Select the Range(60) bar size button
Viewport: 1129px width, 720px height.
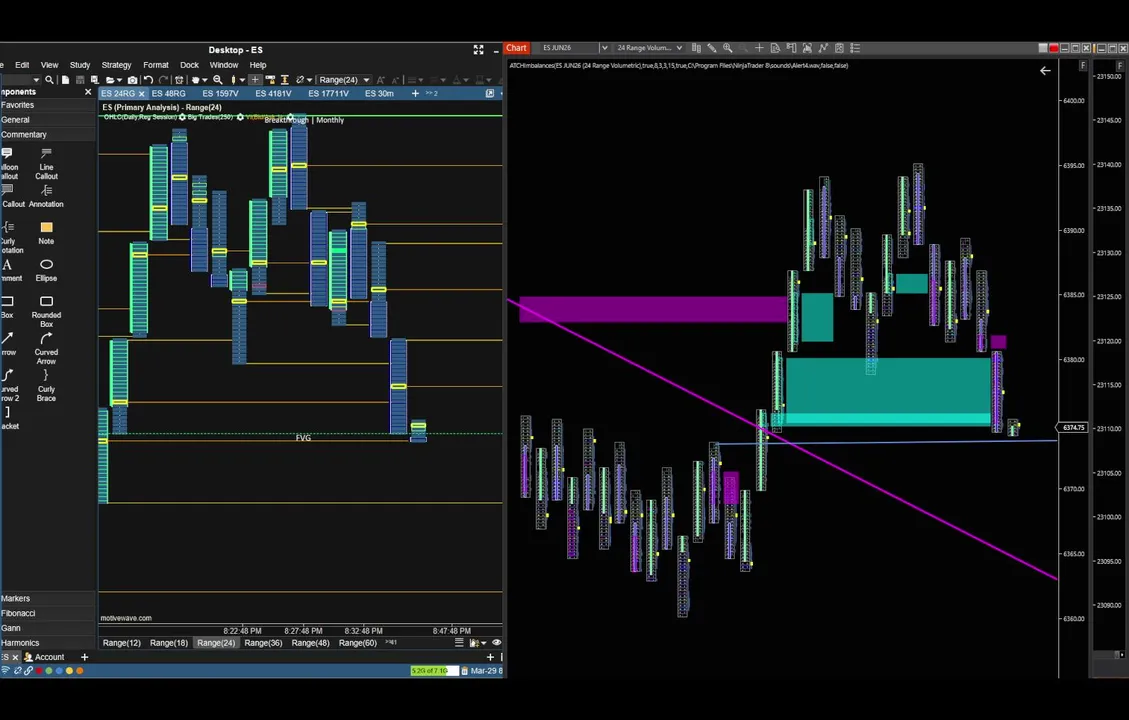click(358, 643)
